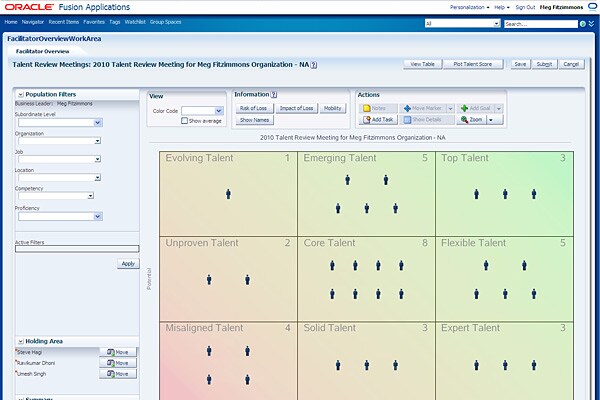The width and height of the screenshot is (600, 400).
Task: Click Move icon for Umesh Singh
Action: click(x=111, y=374)
